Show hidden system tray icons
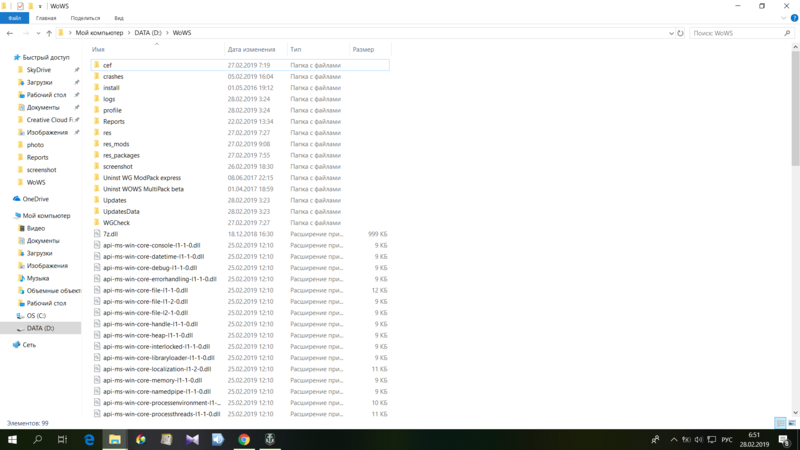 (674, 440)
